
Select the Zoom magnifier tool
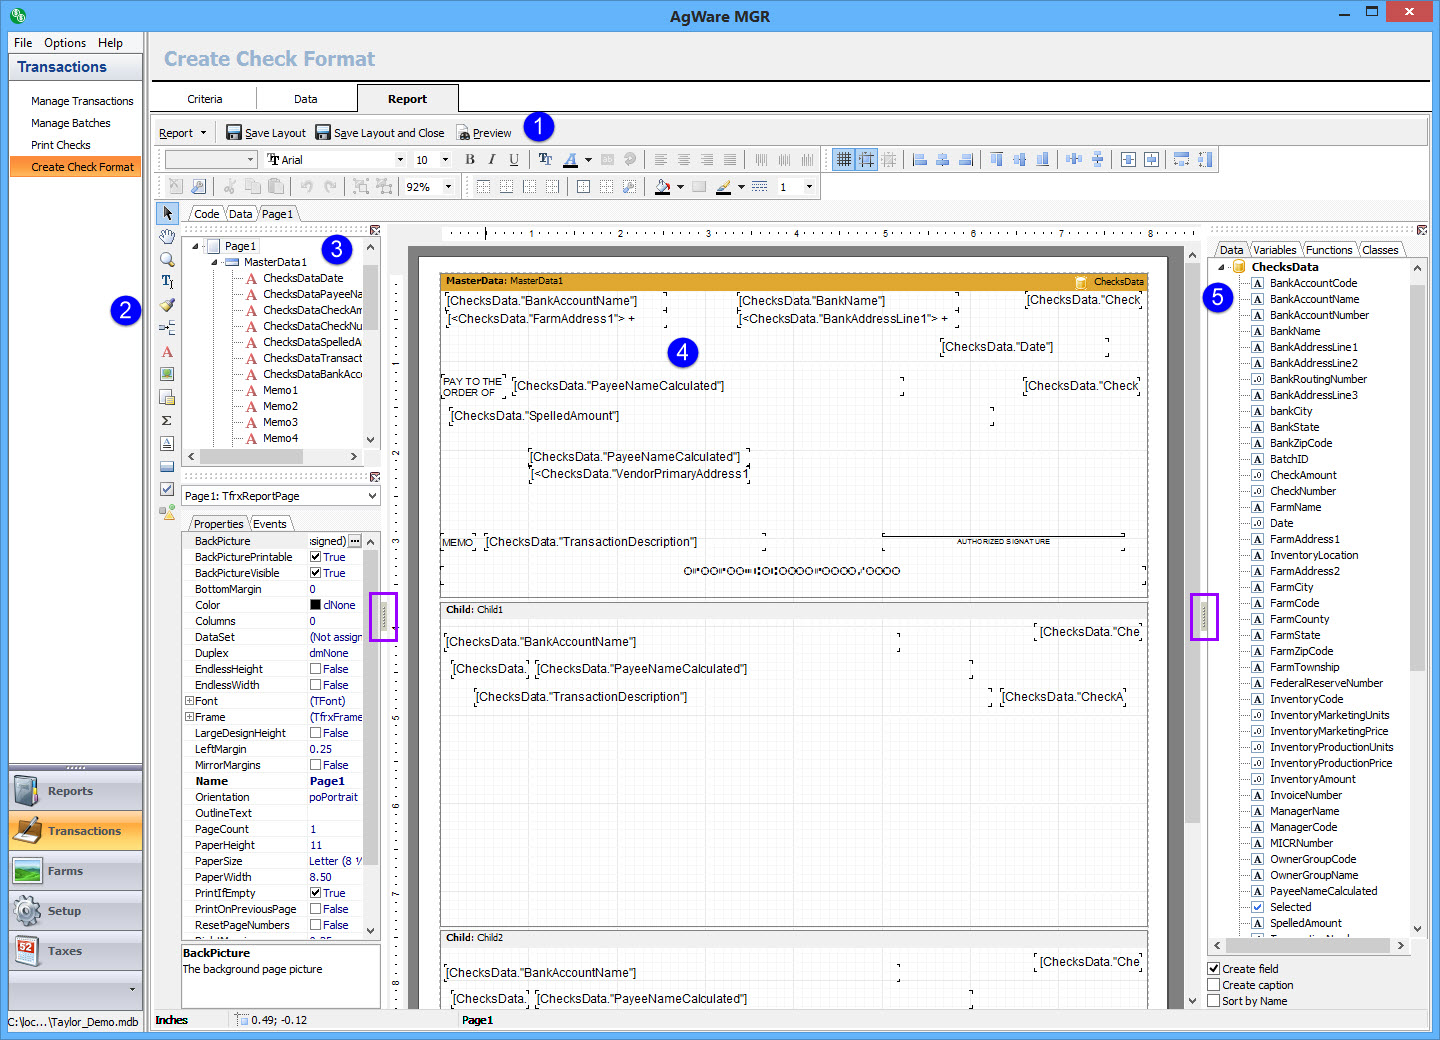(167, 260)
